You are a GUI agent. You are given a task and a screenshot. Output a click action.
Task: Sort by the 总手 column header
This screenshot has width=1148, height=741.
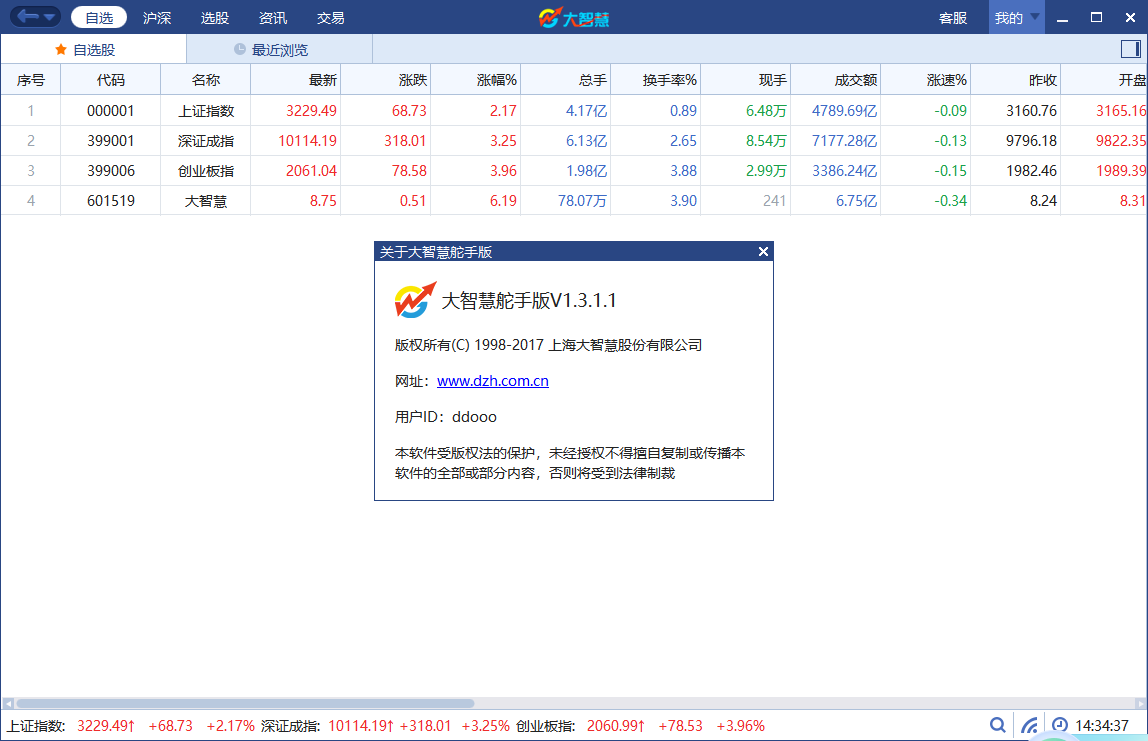[566, 80]
